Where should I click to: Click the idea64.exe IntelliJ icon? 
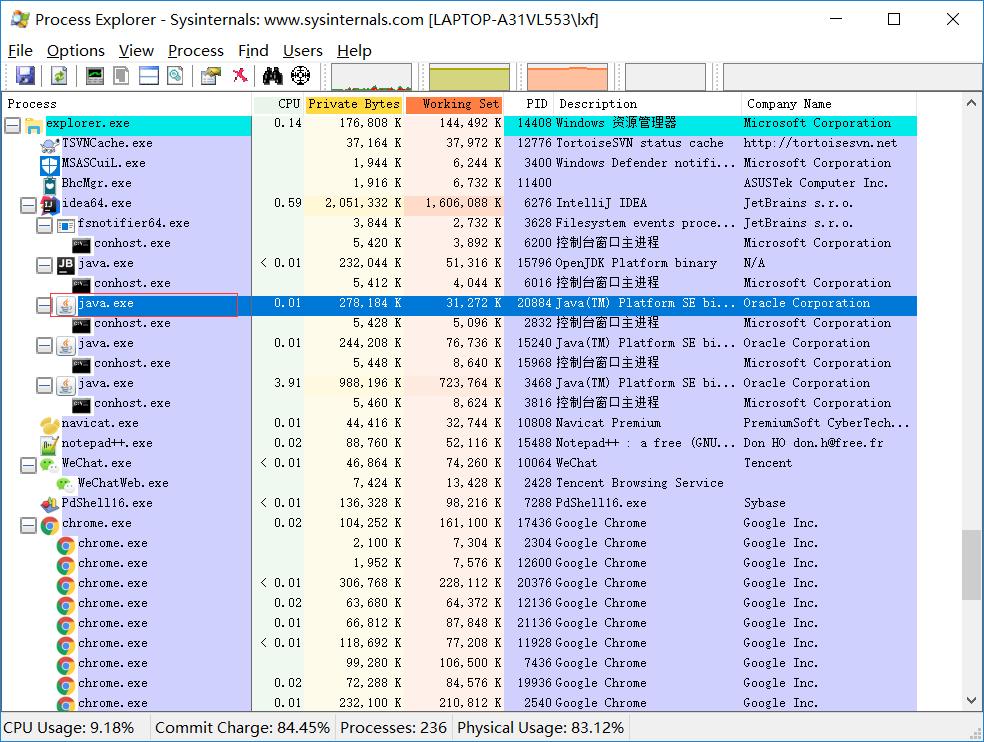(x=50, y=205)
